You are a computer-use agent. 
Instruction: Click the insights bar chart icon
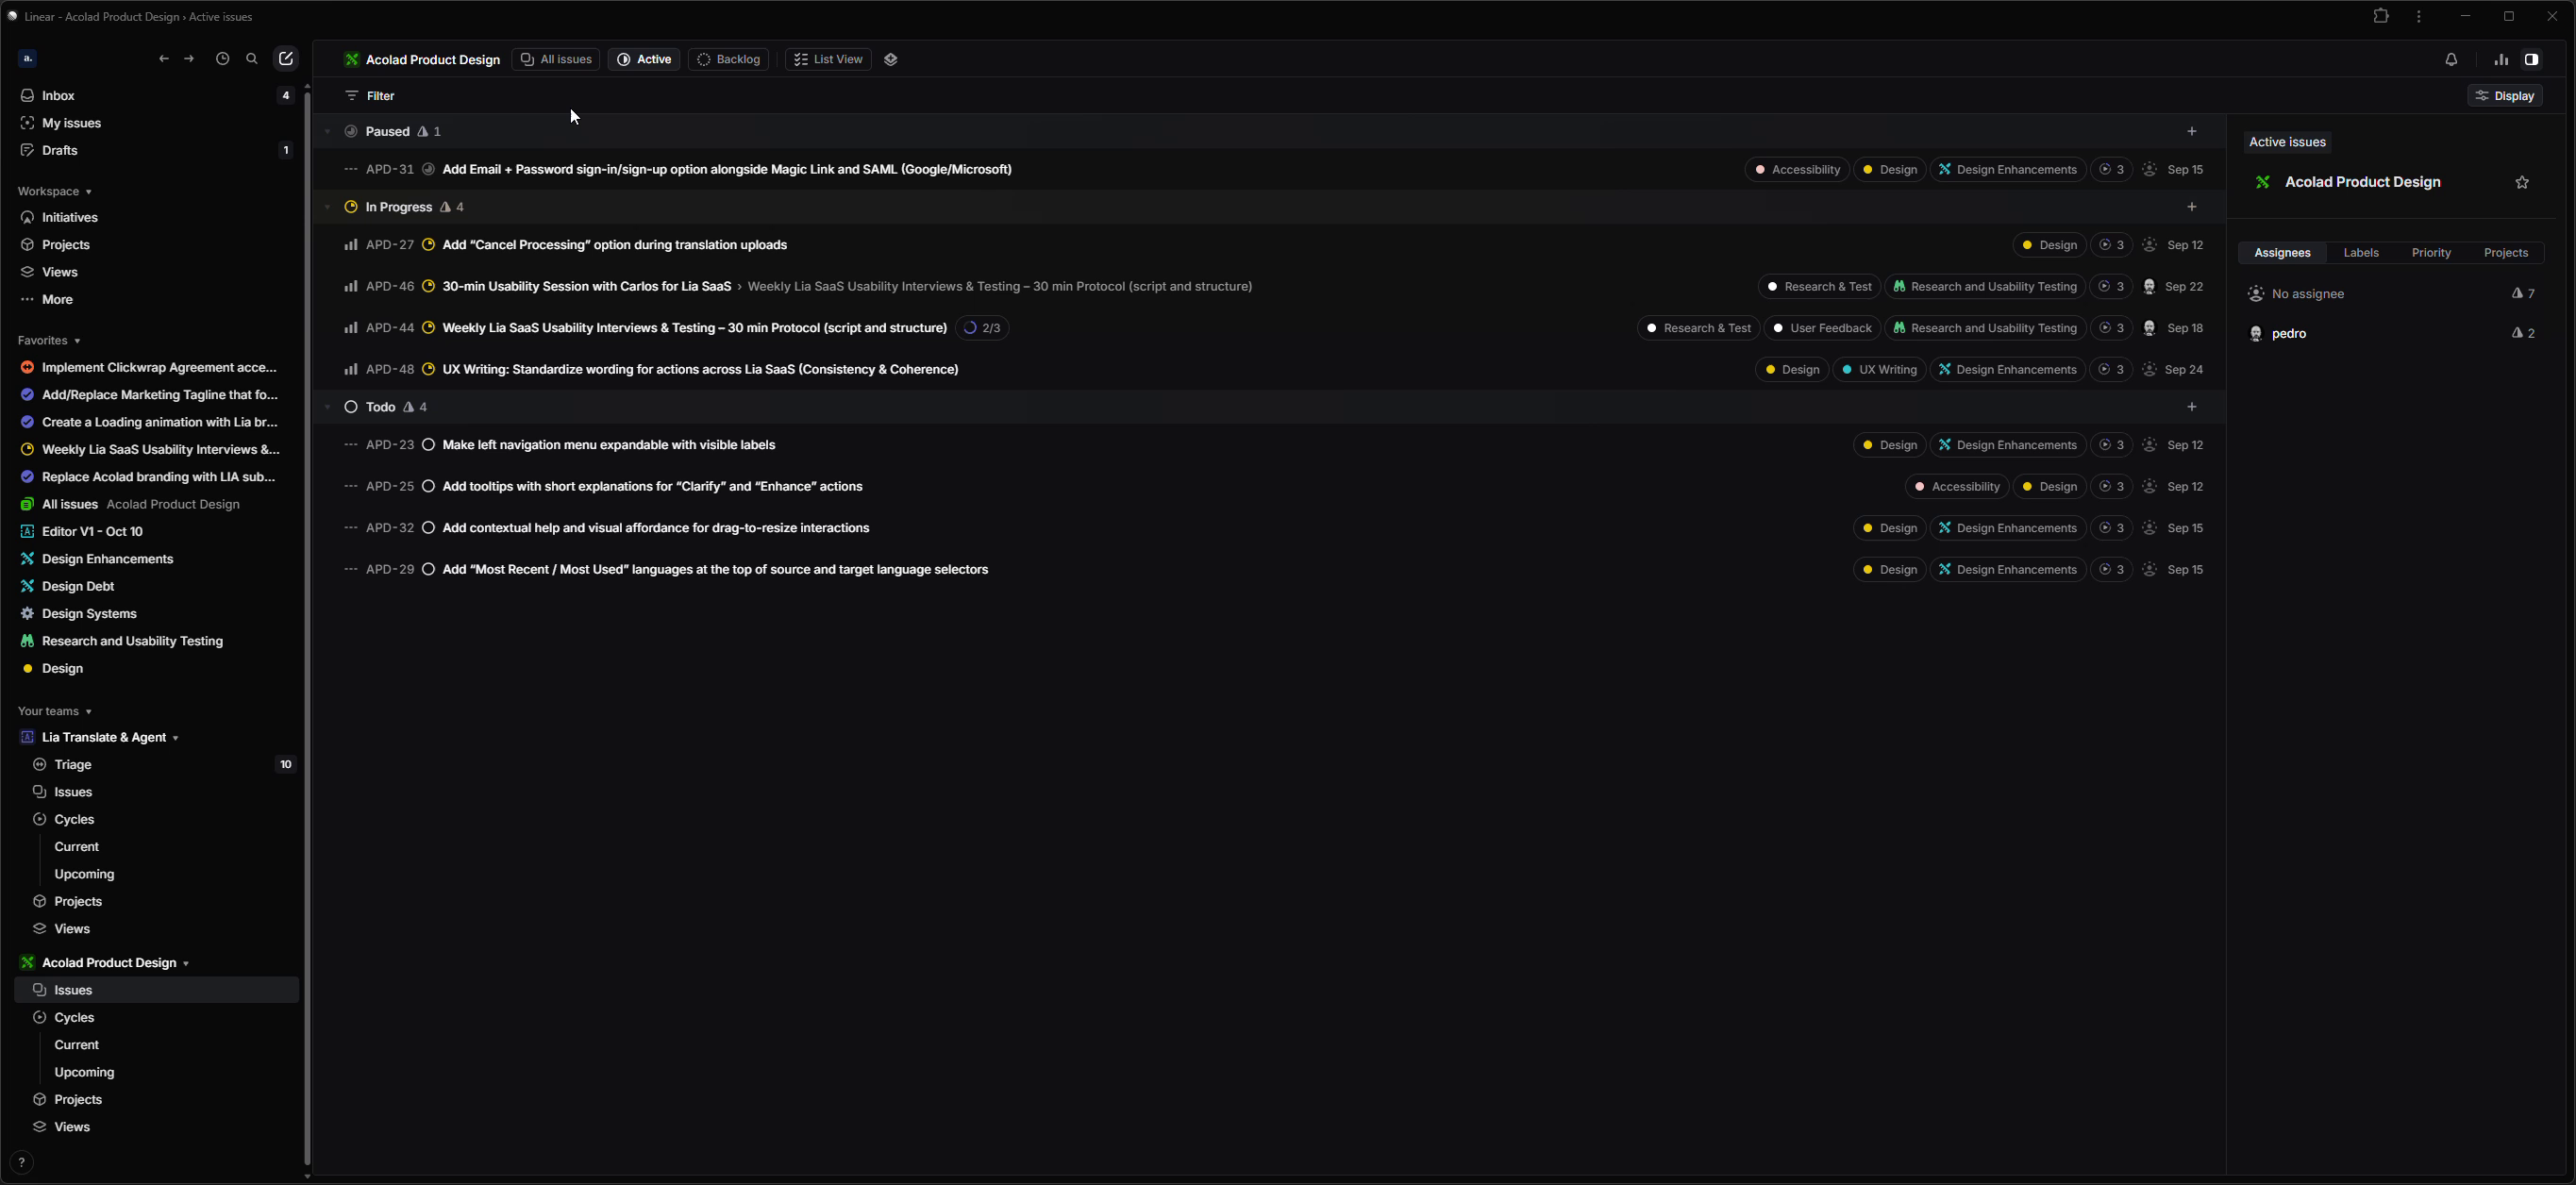[2501, 60]
